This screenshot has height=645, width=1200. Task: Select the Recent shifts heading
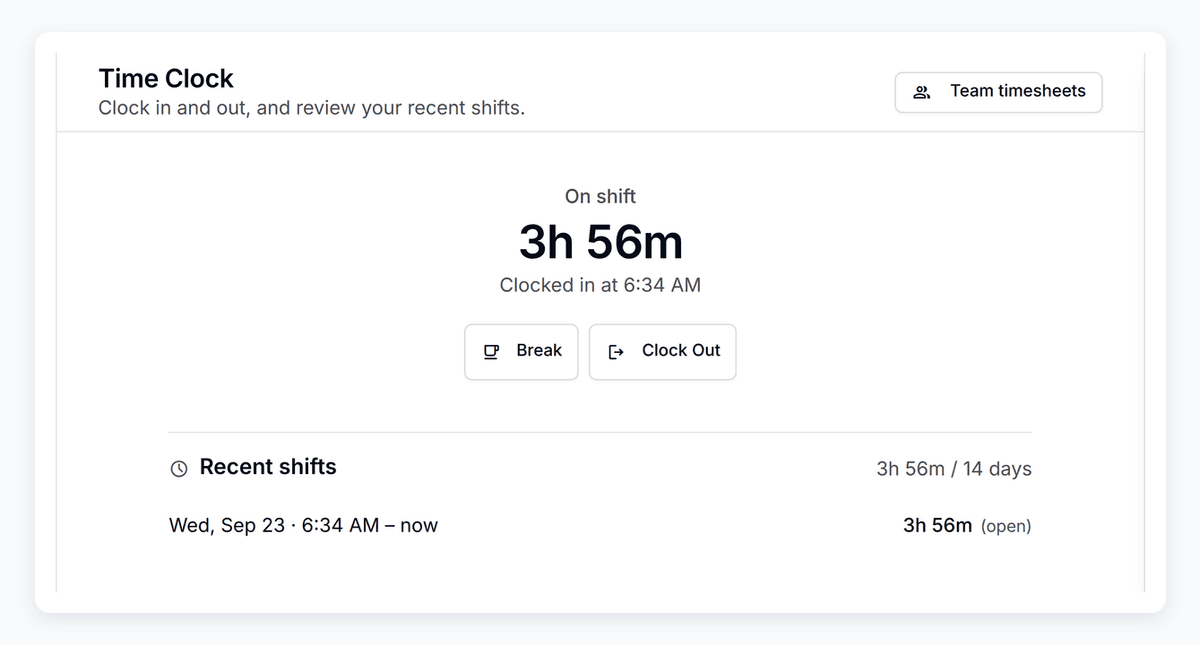pyautogui.click(x=268, y=467)
